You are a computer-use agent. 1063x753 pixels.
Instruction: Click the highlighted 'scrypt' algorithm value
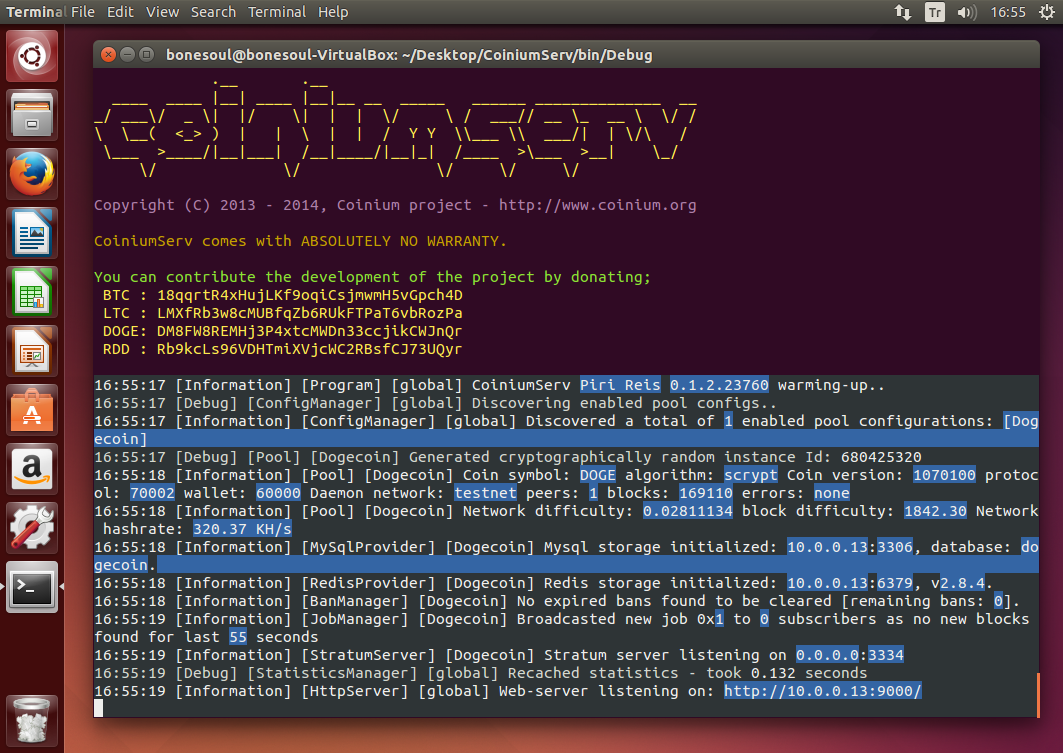pyautogui.click(x=750, y=475)
